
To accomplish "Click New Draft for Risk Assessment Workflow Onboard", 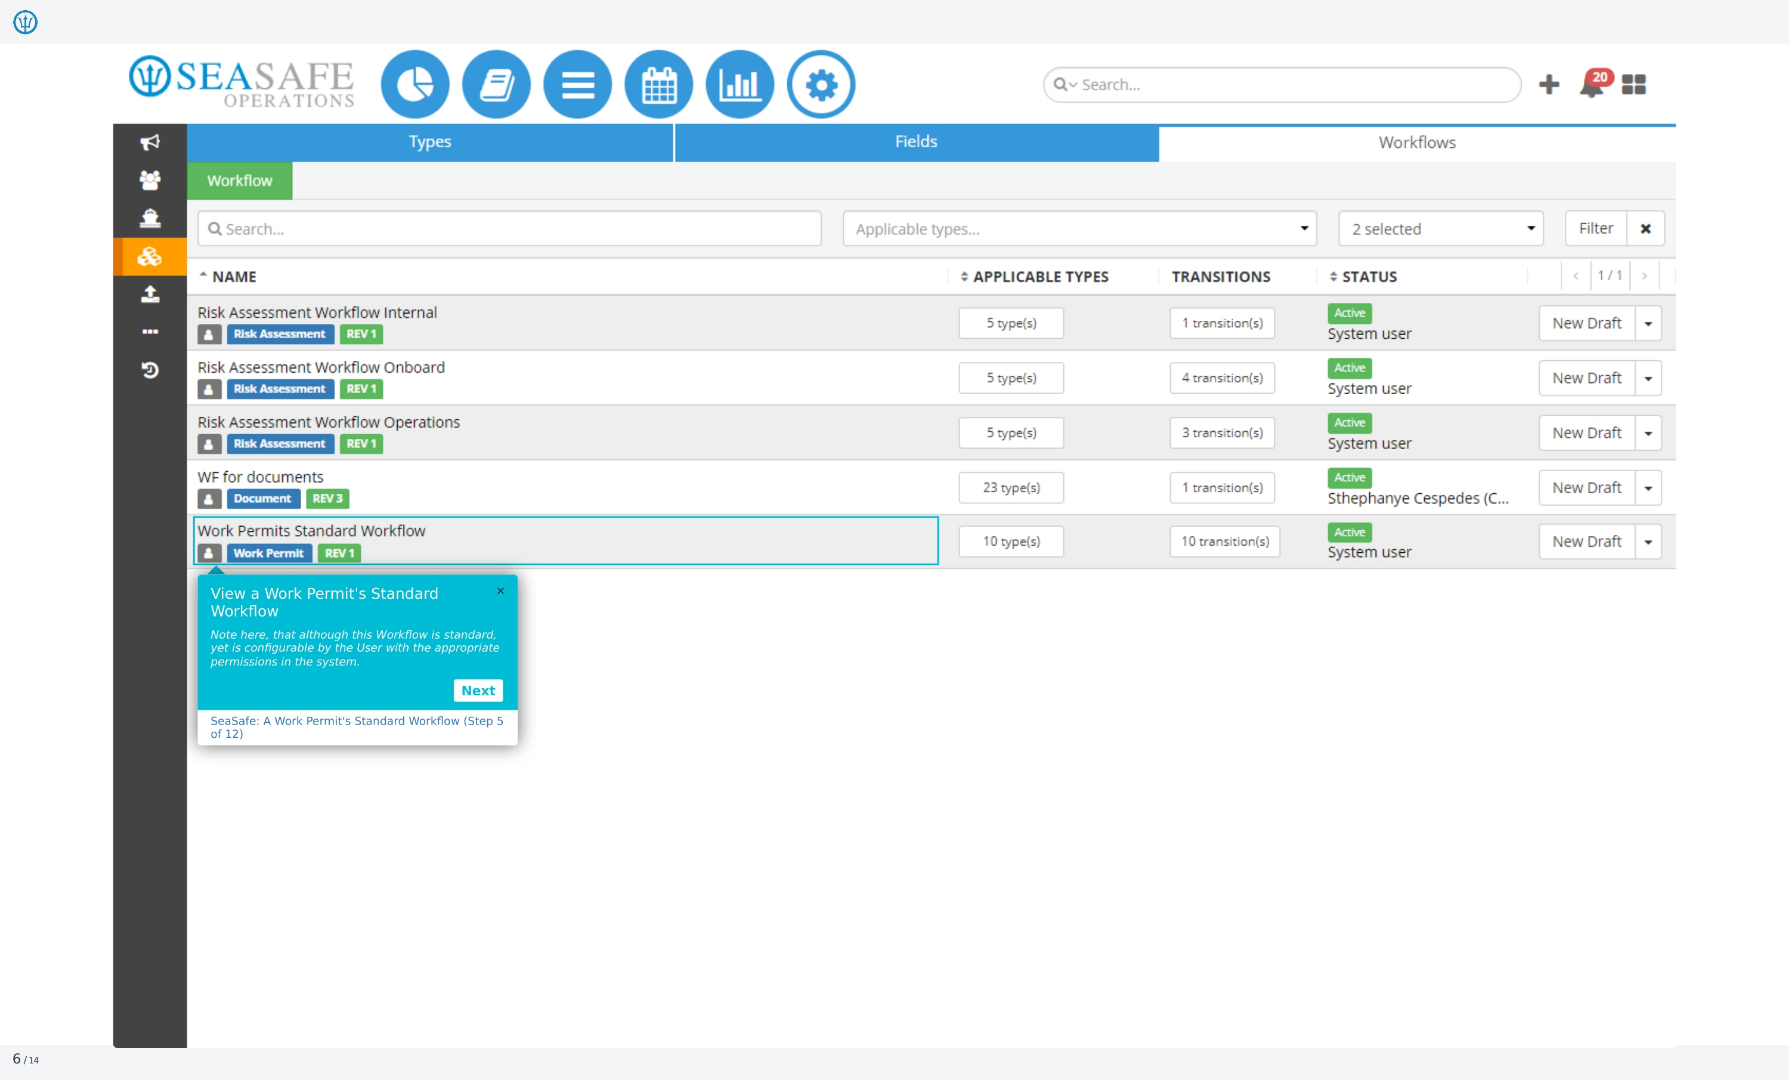I will pos(1587,378).
